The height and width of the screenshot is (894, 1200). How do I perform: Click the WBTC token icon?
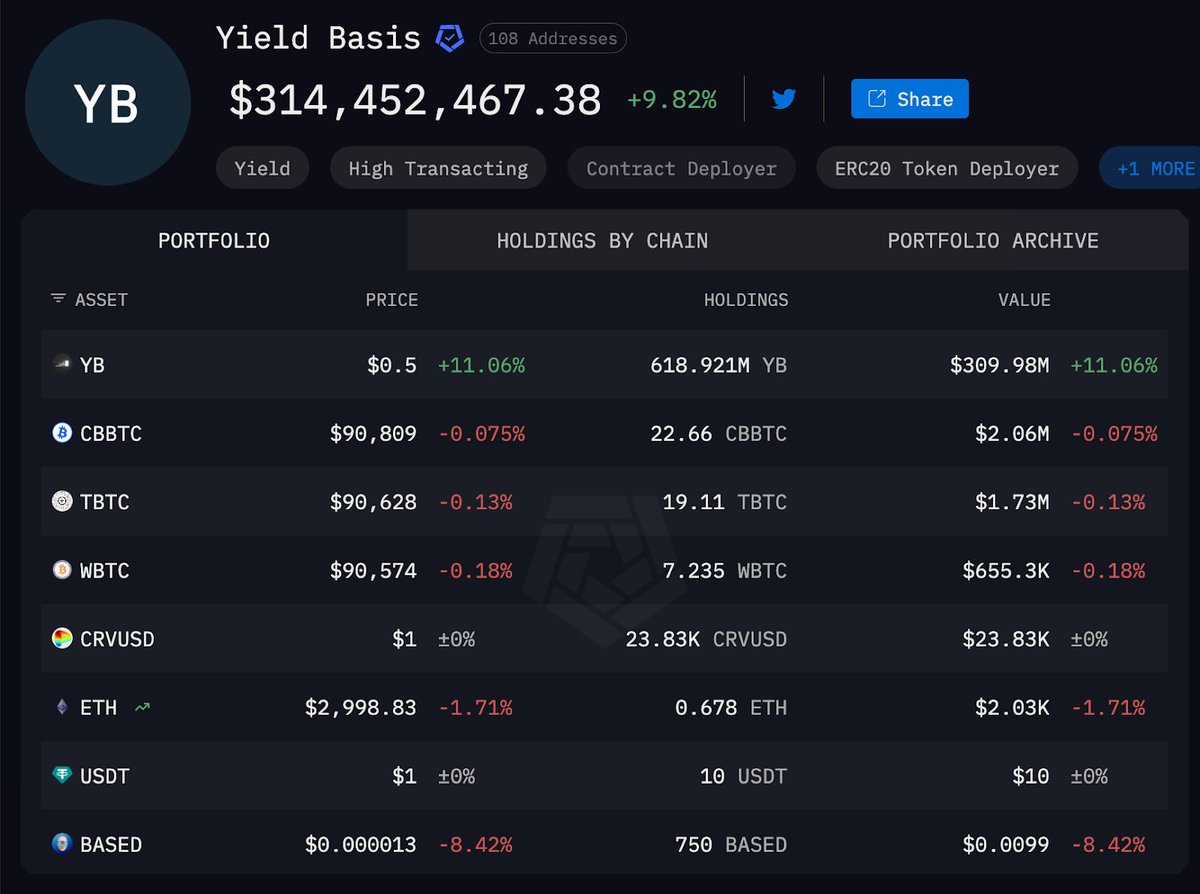tap(62, 570)
